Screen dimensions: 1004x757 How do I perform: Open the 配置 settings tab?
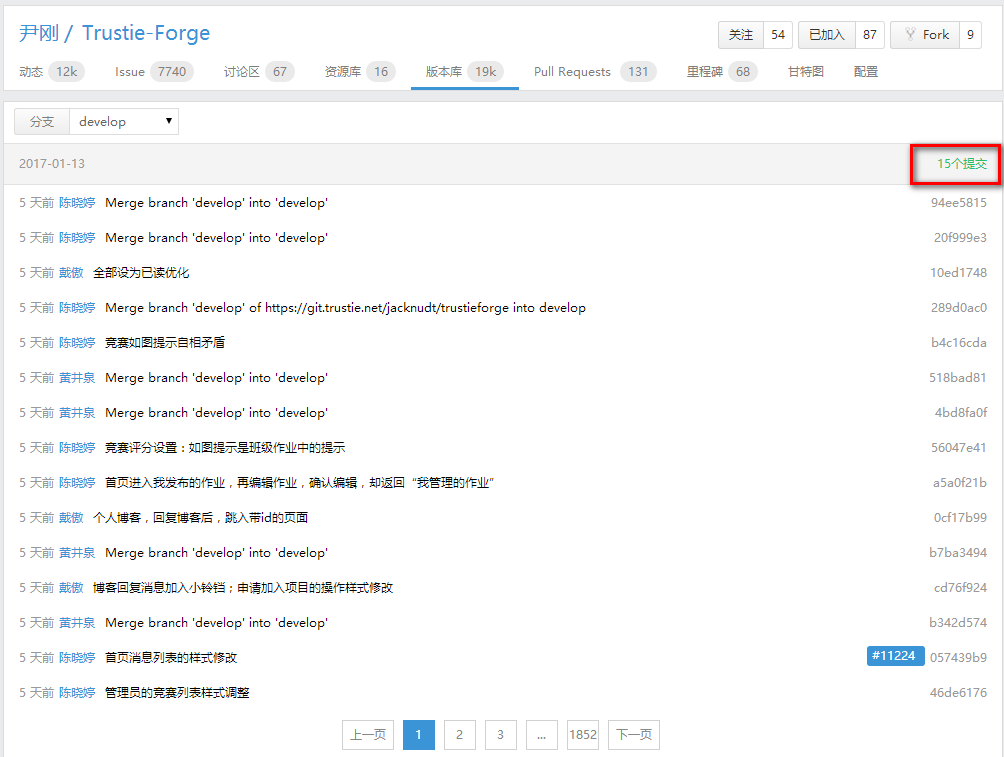point(866,72)
